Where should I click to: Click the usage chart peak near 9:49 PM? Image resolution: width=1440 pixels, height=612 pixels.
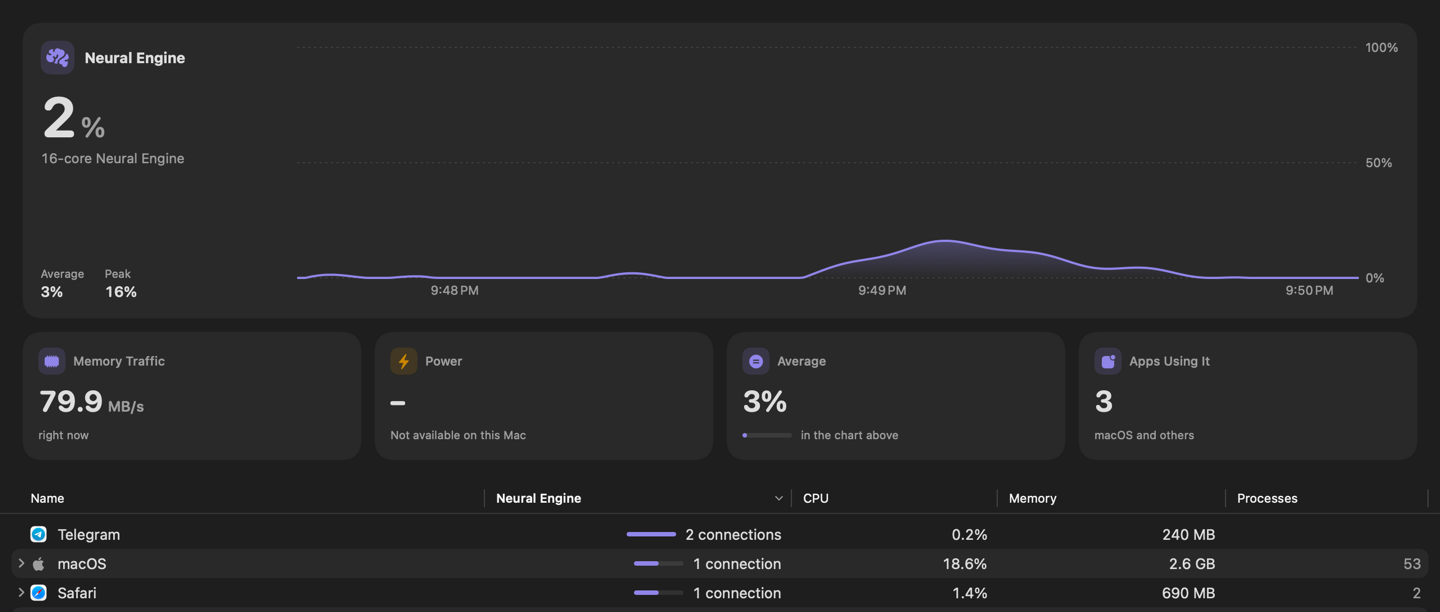[x=944, y=242]
